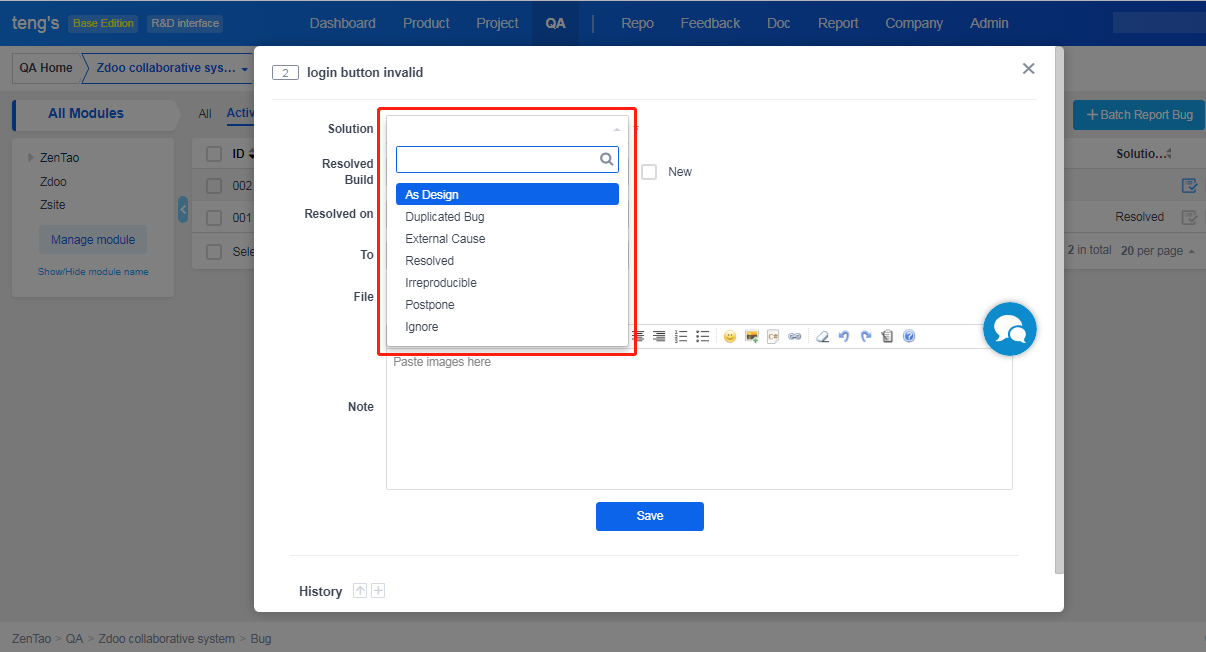Toggle the select-all checkbox in ID header
1206x652 pixels.
[x=214, y=154]
